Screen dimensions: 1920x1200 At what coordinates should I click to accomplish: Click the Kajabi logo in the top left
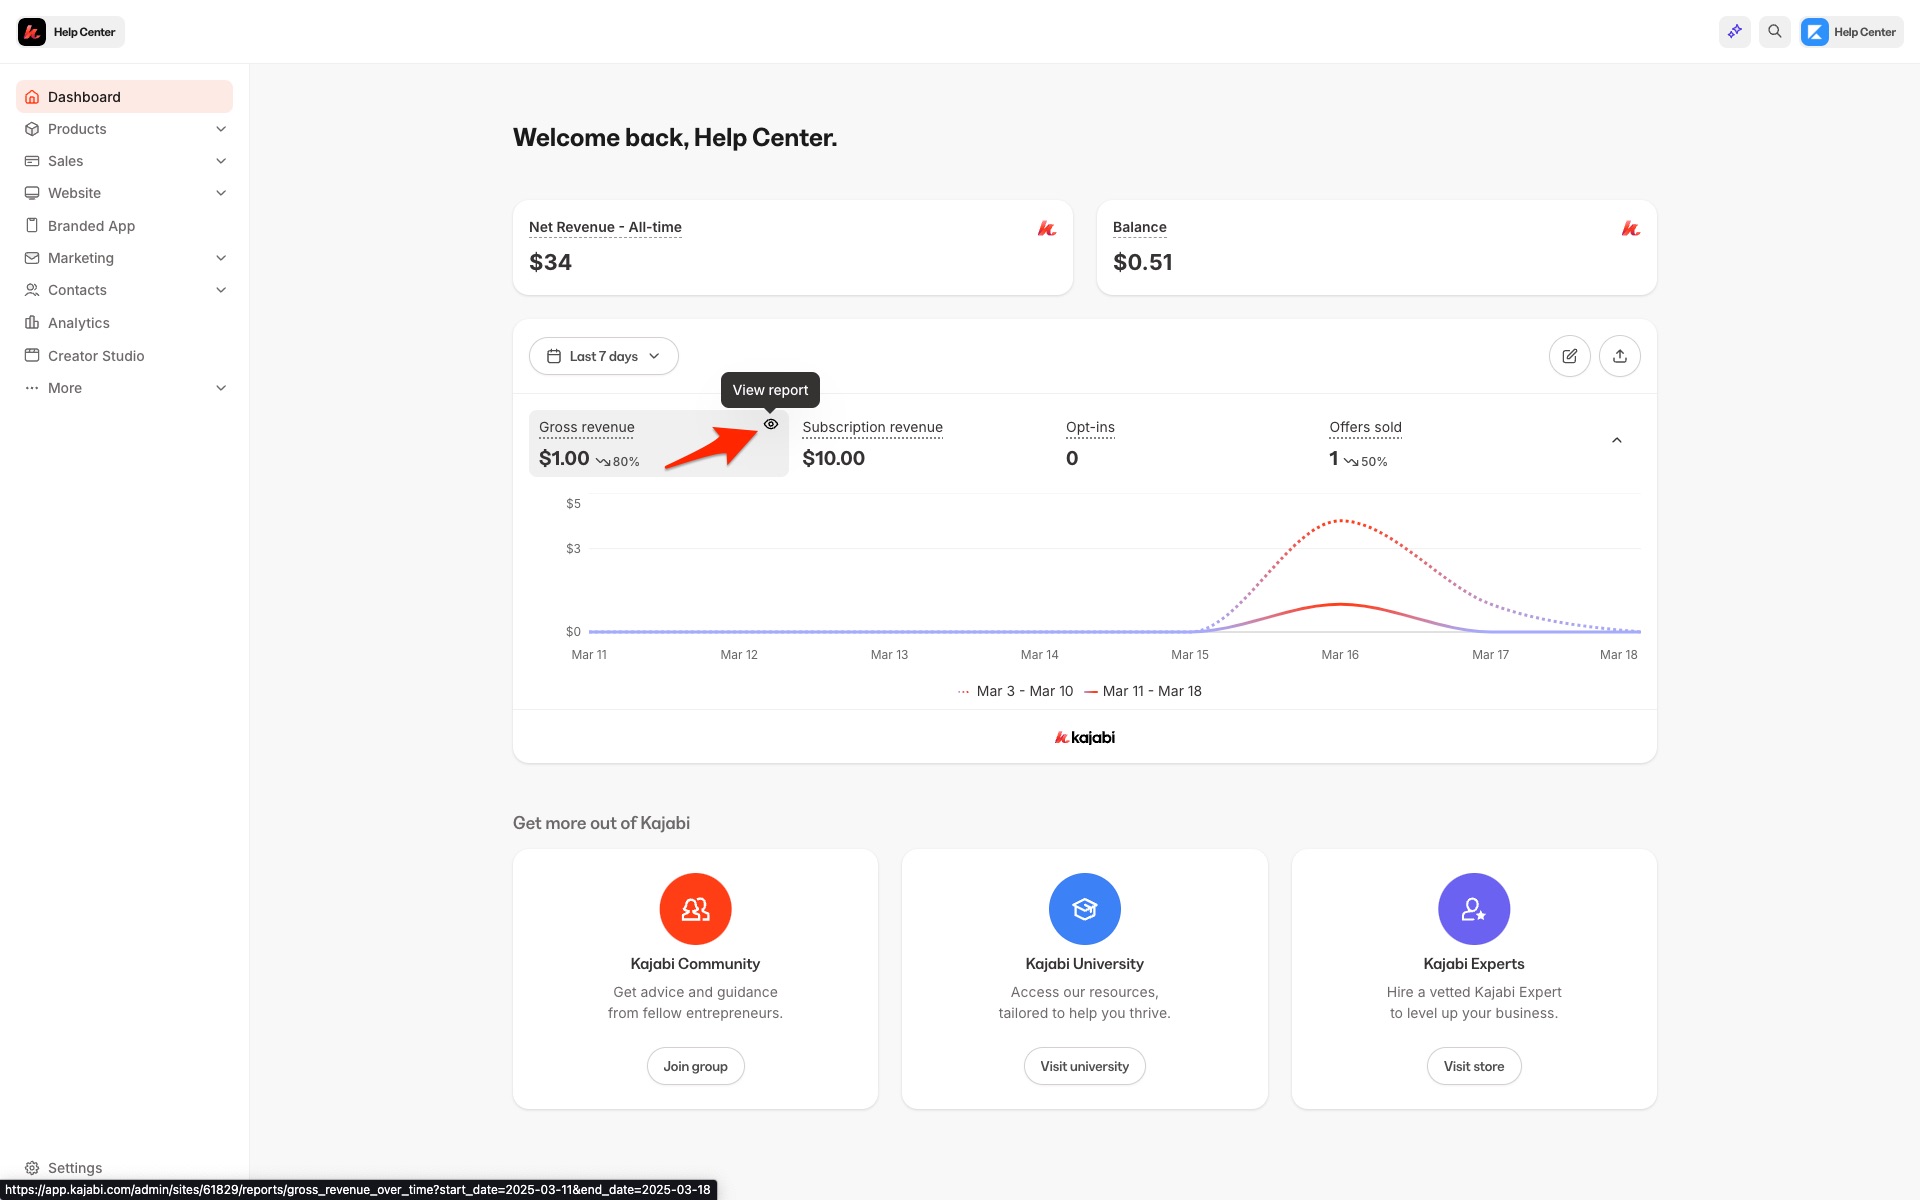coord(32,32)
